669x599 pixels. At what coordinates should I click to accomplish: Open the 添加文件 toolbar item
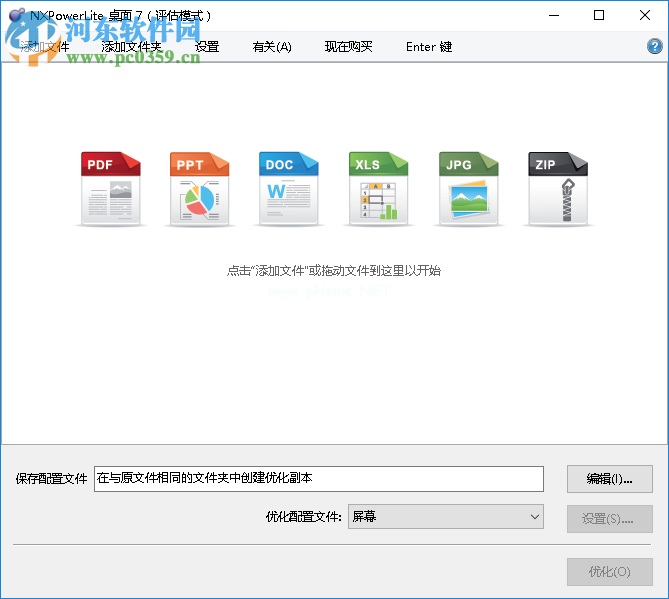tap(44, 47)
